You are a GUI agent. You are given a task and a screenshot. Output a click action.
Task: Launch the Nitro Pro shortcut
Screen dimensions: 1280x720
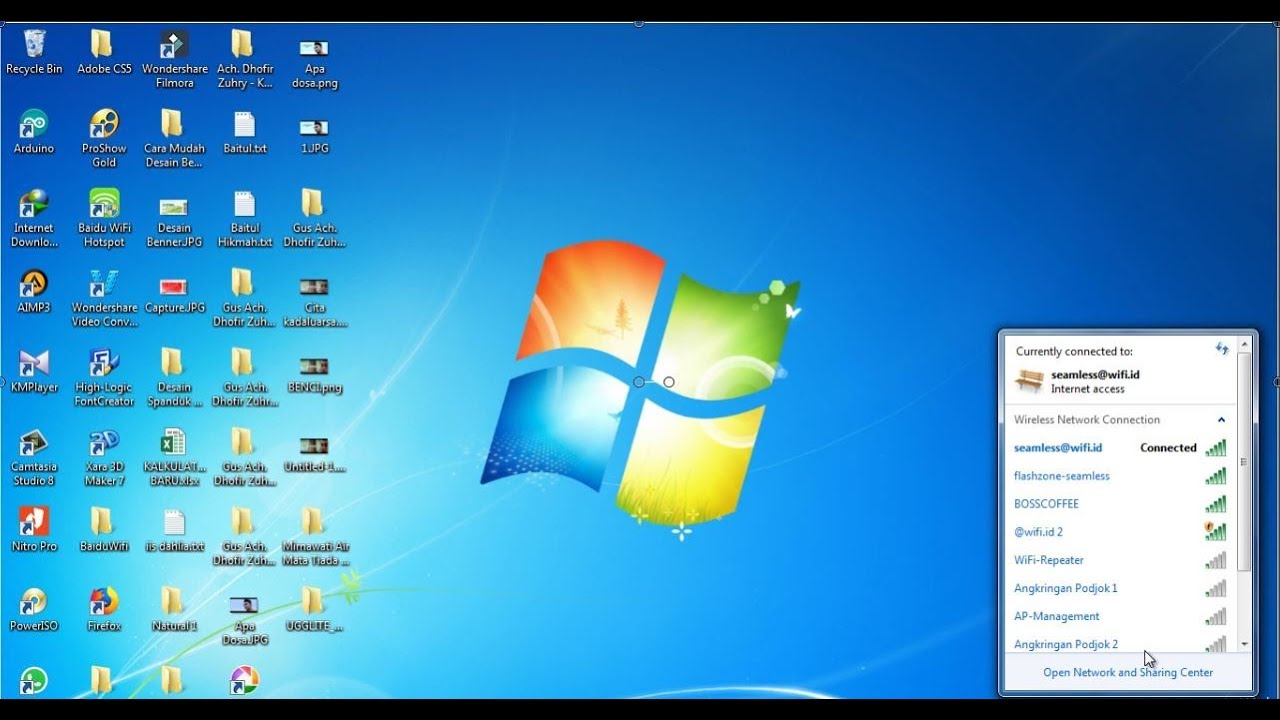[34, 530]
